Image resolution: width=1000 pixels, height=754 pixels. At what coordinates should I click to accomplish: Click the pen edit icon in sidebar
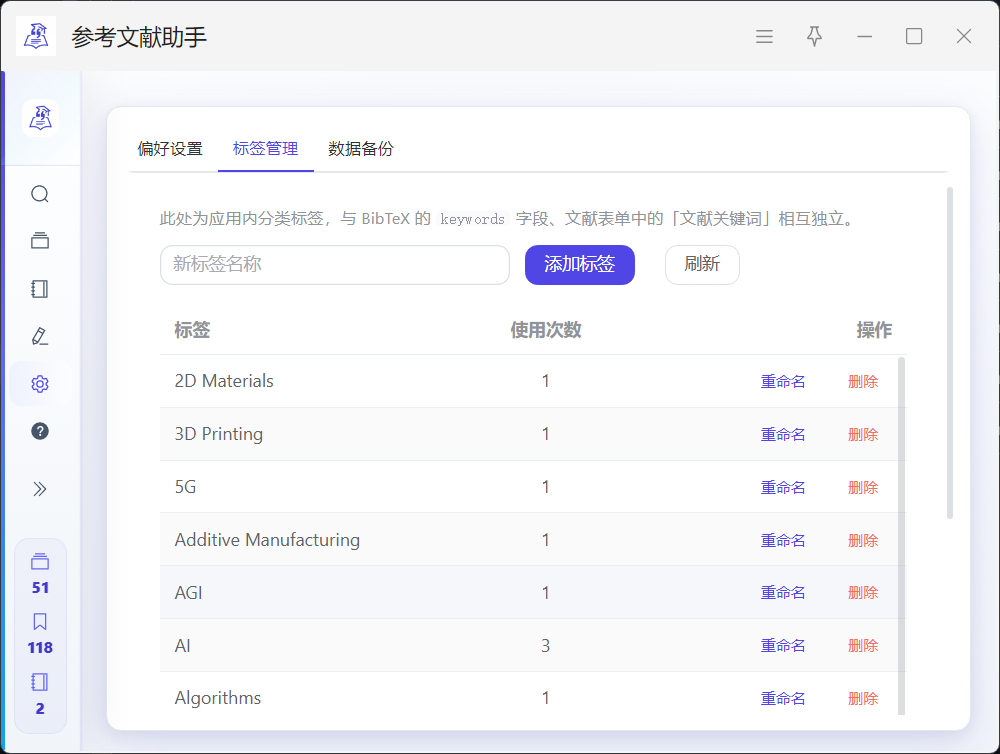coord(40,336)
